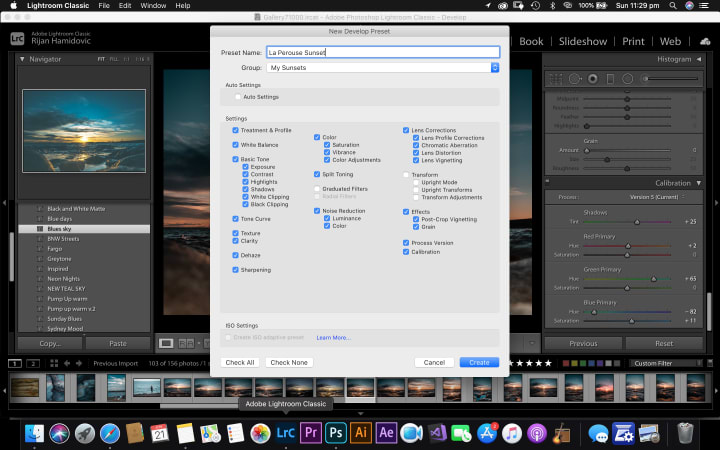720x450 pixels.
Task: Open Custom Filter dropdown
Action: (666, 363)
